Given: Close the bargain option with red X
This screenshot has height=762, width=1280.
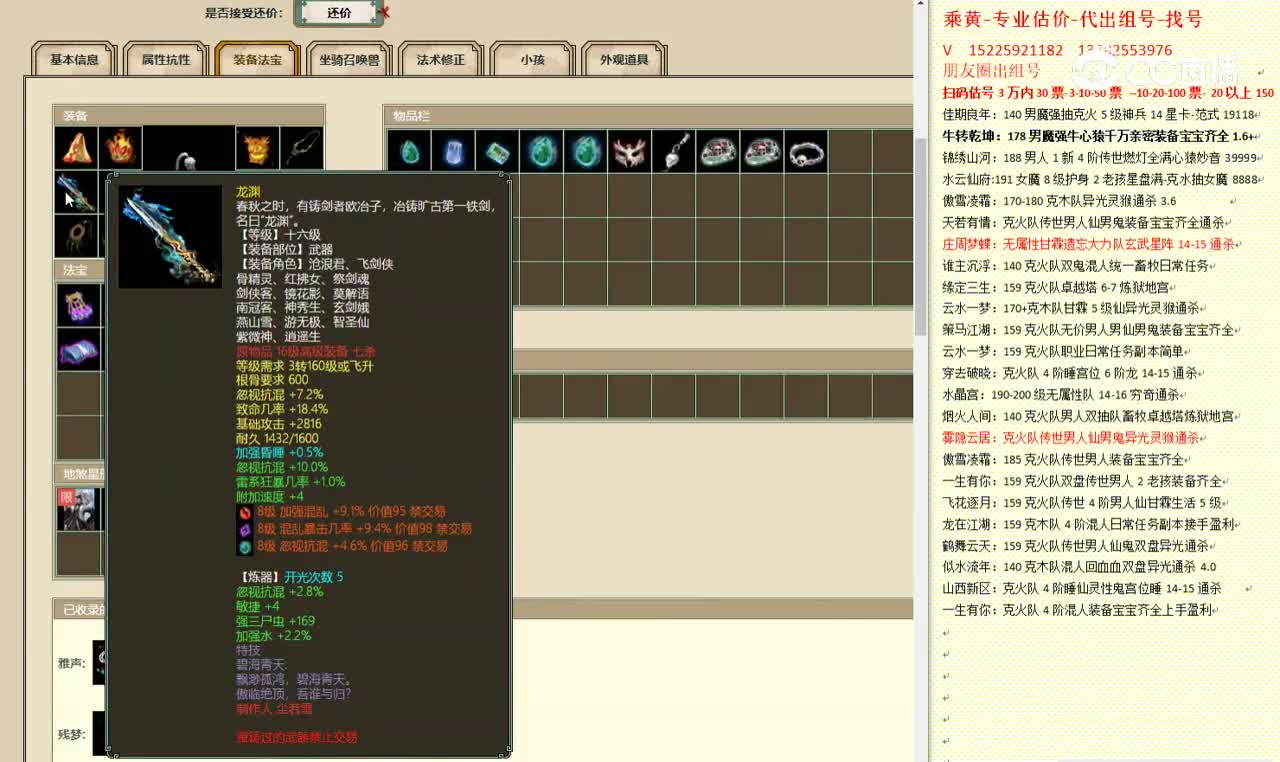Looking at the screenshot, I should 385,13.
